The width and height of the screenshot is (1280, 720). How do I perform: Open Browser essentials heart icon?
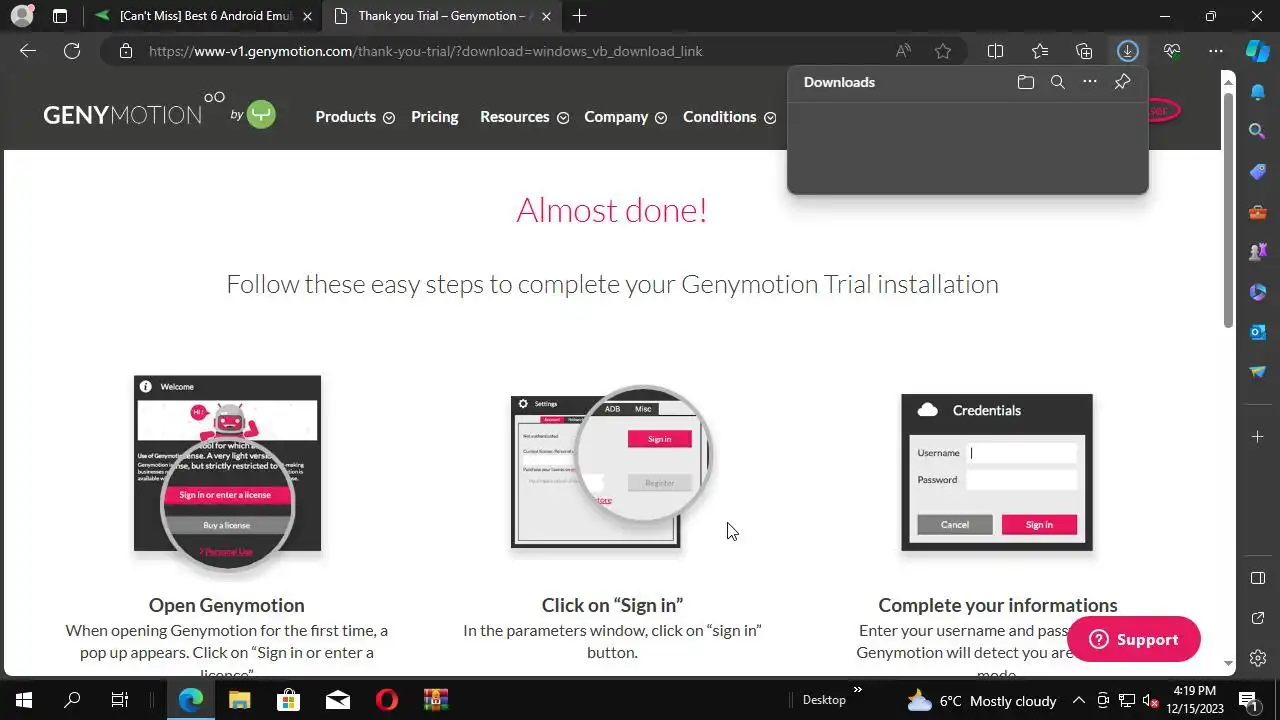click(x=1172, y=51)
